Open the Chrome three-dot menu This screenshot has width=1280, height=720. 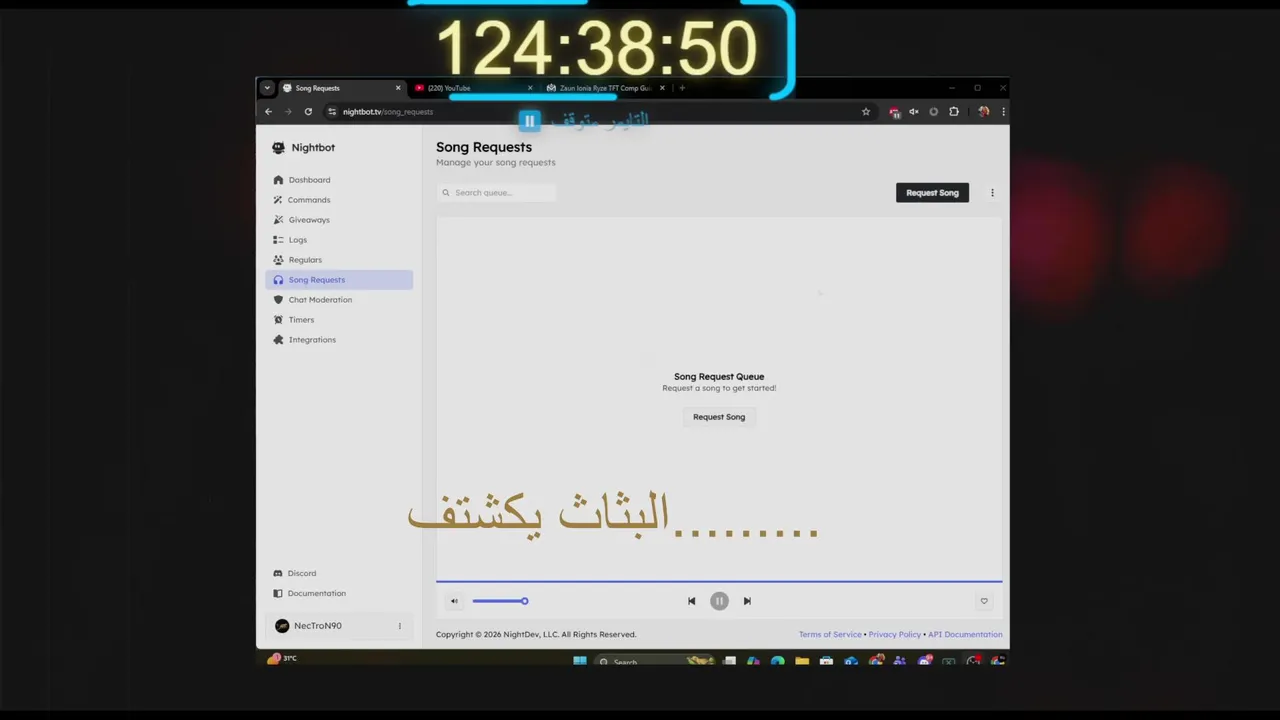(1003, 112)
